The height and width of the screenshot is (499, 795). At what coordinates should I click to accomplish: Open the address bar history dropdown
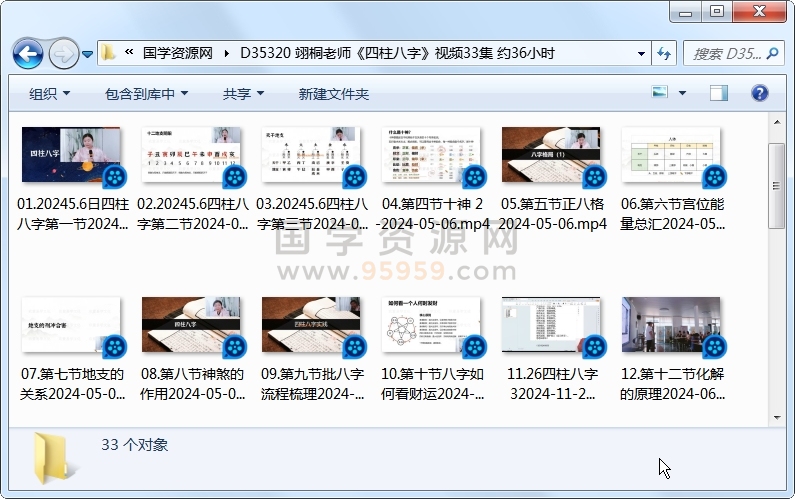coord(641,53)
